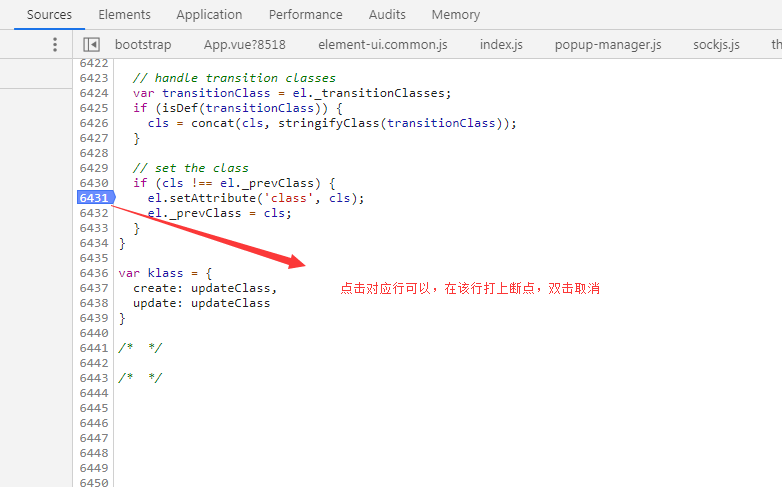Click the 'cls !== el._prevClass' condition
Viewport: 782px width, 487px height.
tap(238, 183)
